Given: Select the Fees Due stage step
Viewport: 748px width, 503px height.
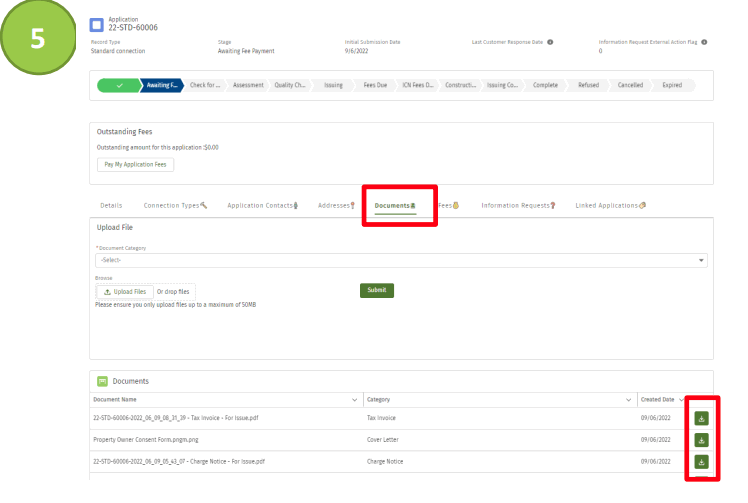Looking at the screenshot, I should click(375, 85).
